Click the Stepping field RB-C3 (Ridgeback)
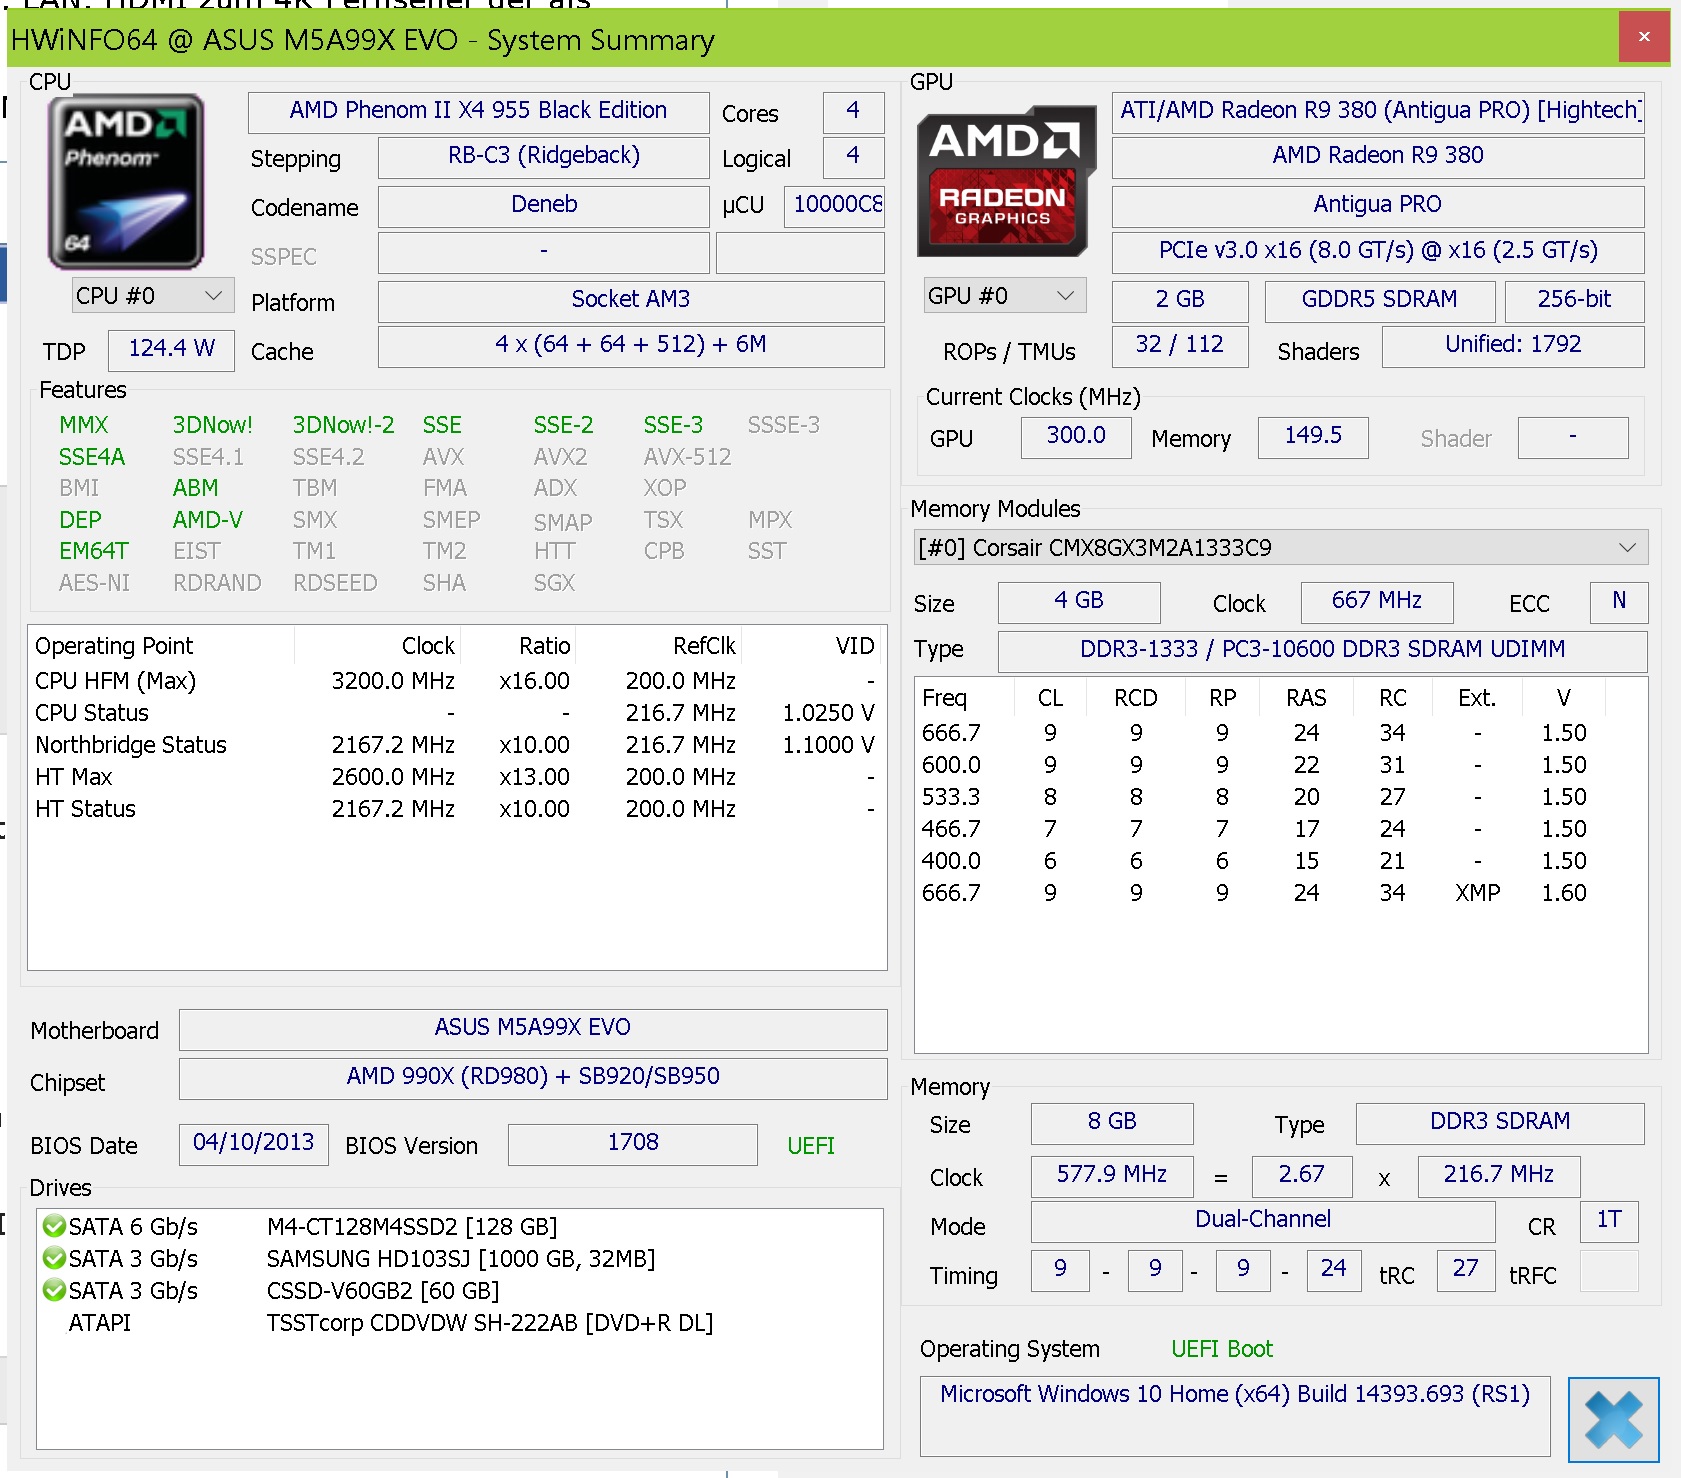This screenshot has width=1681, height=1478. pos(544,157)
